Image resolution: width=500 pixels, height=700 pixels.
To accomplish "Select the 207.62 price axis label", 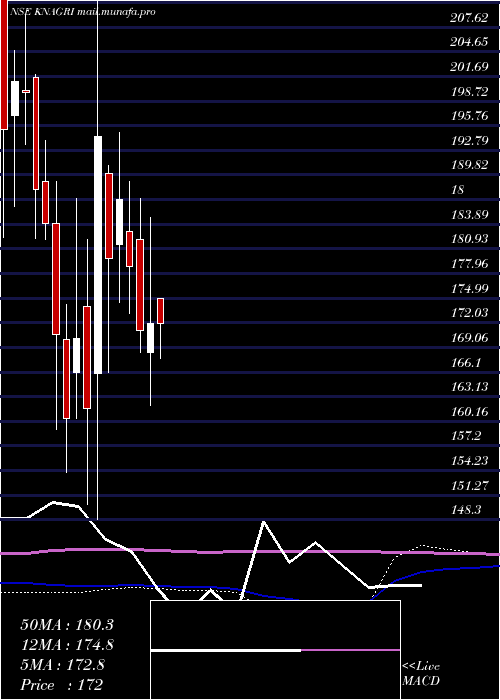I will coord(470,18).
